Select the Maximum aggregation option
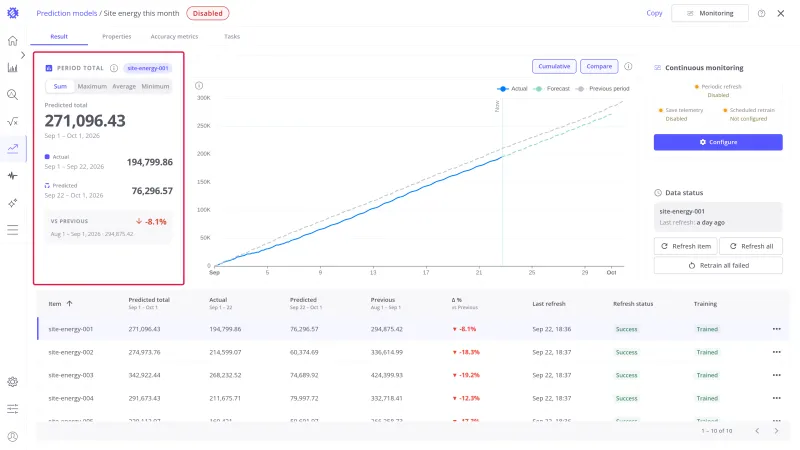This screenshot has height=450, width=800. coord(92,86)
